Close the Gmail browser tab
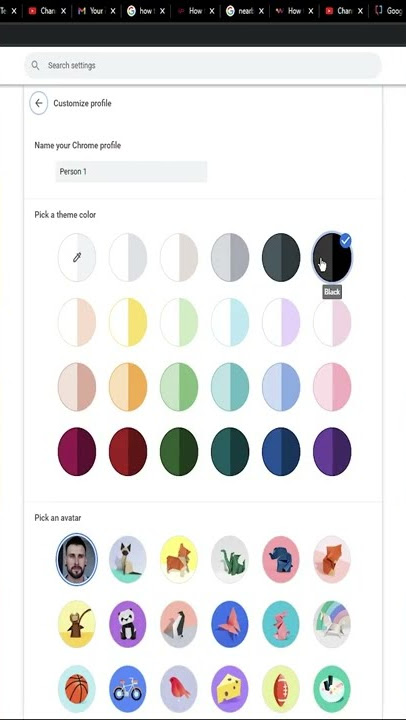This screenshot has width=406, height=720. tap(113, 11)
